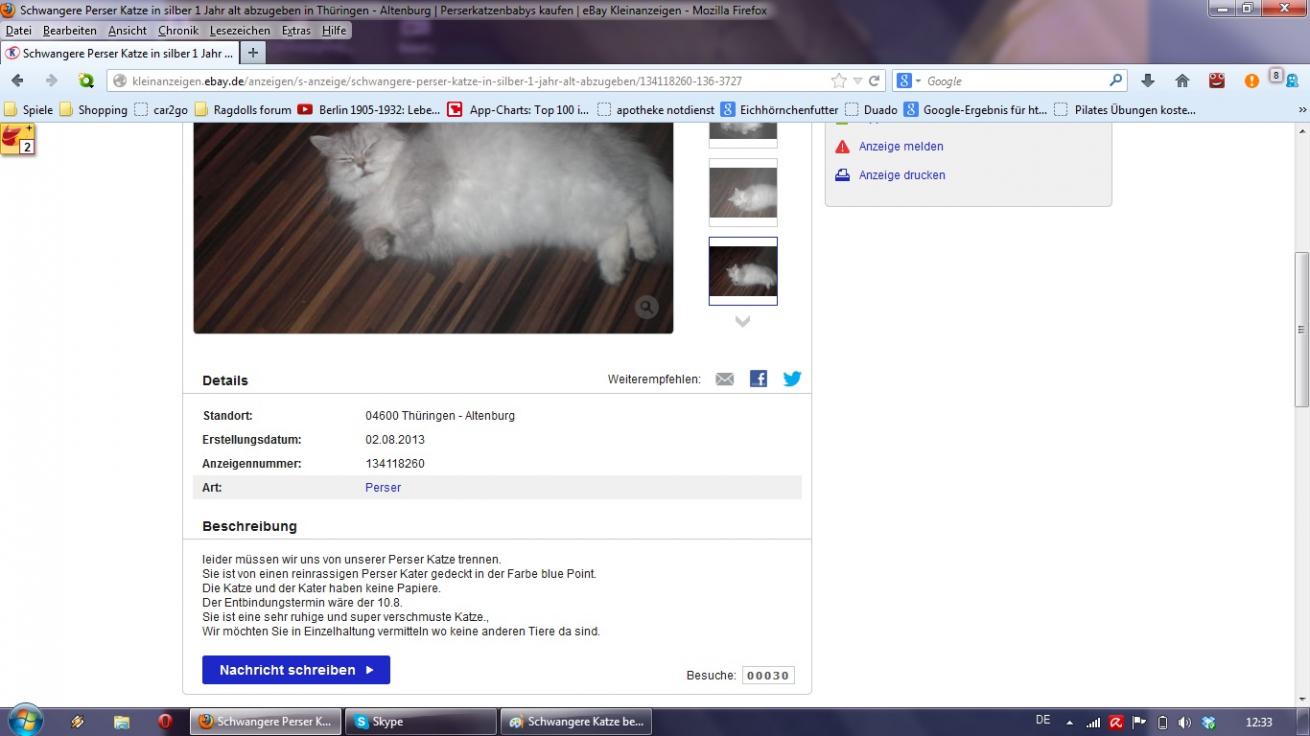Open the Explorer folder icon in the taskbar
Screen dimensions: 1310x736
(122, 721)
